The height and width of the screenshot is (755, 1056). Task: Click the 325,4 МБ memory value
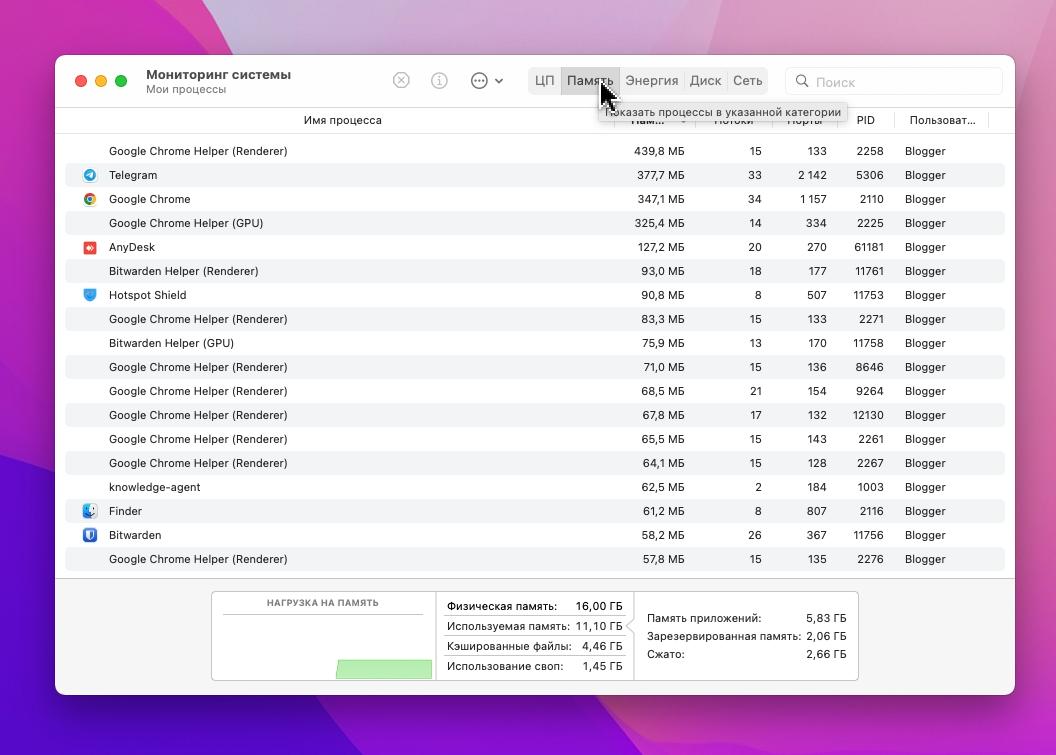tap(659, 223)
